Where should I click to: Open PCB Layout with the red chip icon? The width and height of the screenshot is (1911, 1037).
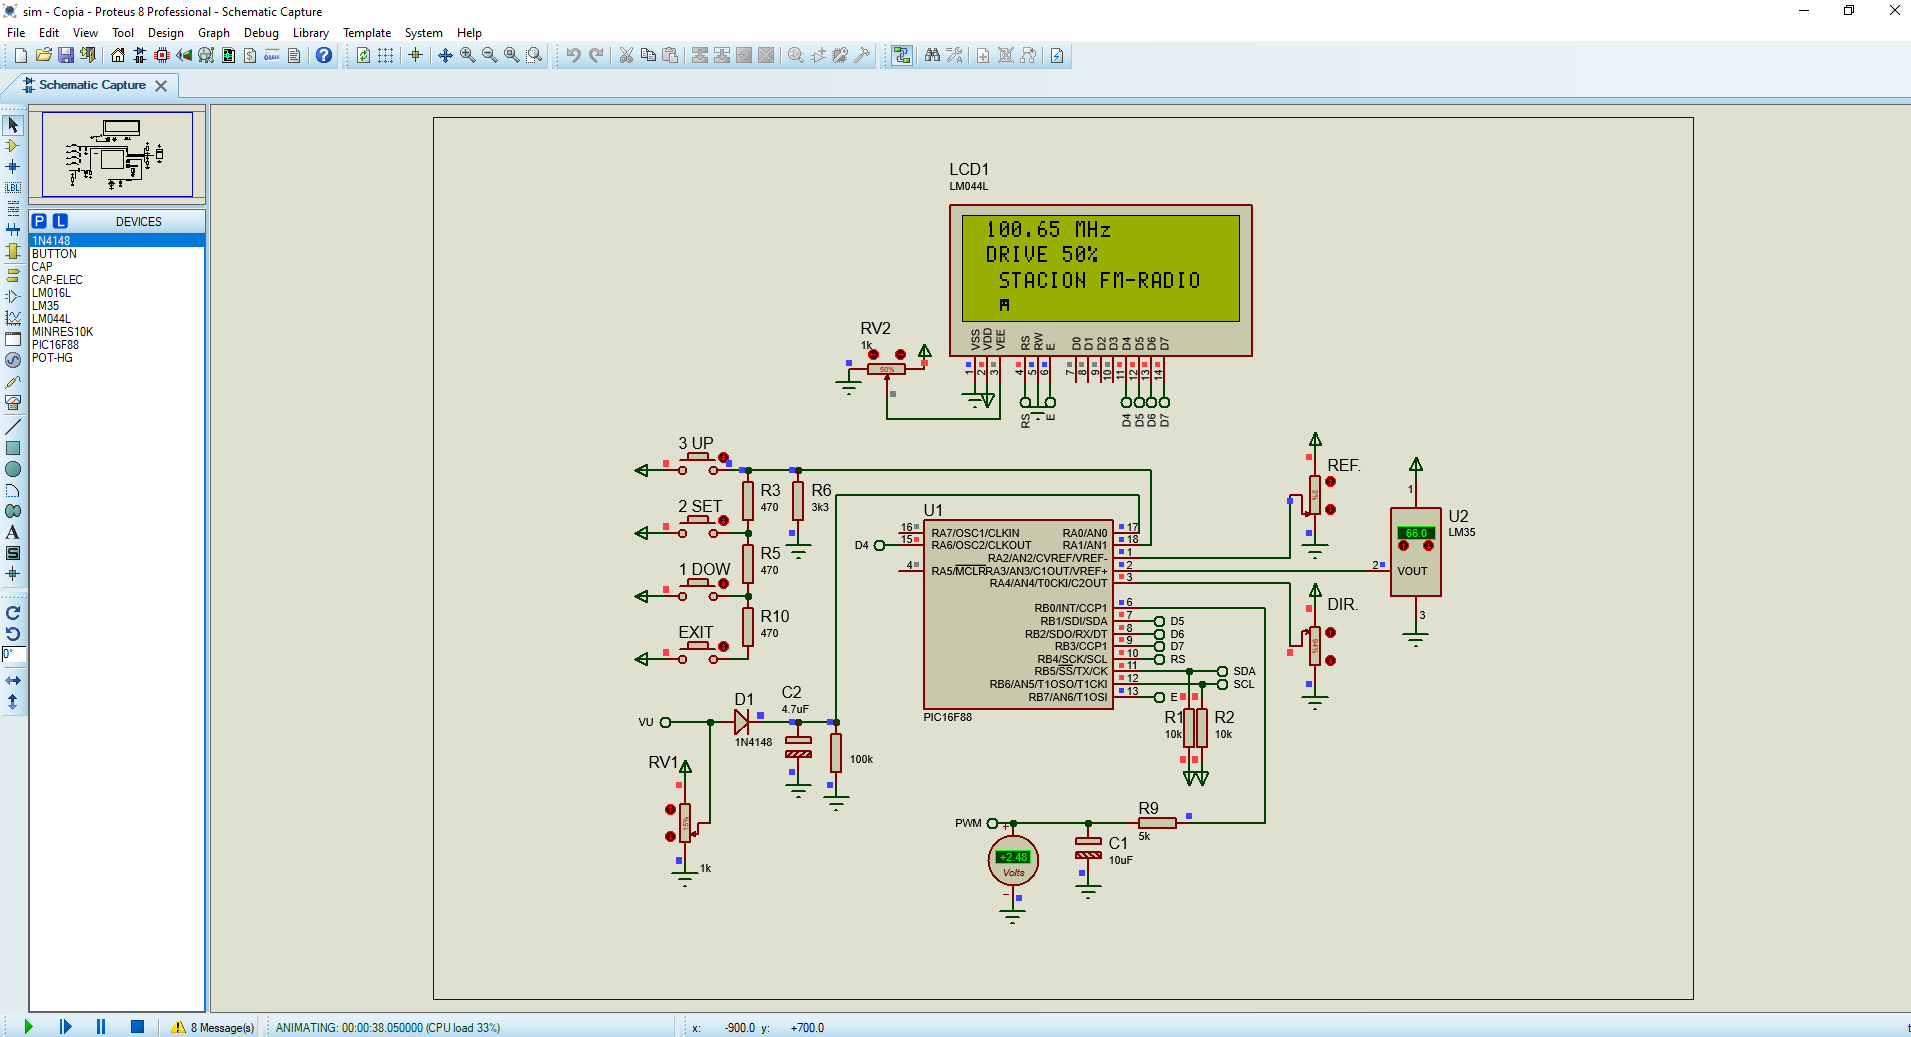[162, 56]
